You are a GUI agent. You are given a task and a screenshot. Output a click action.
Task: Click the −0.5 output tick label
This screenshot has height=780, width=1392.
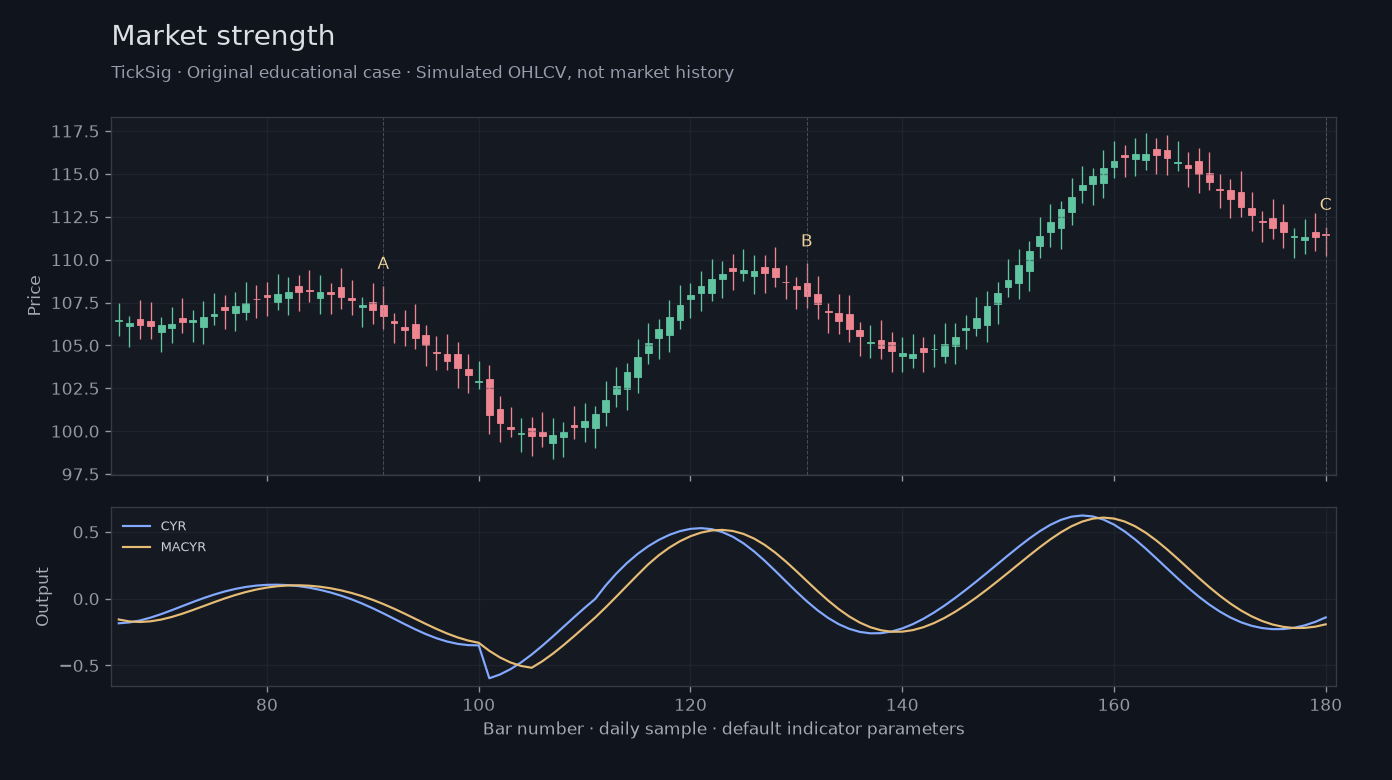(80, 666)
